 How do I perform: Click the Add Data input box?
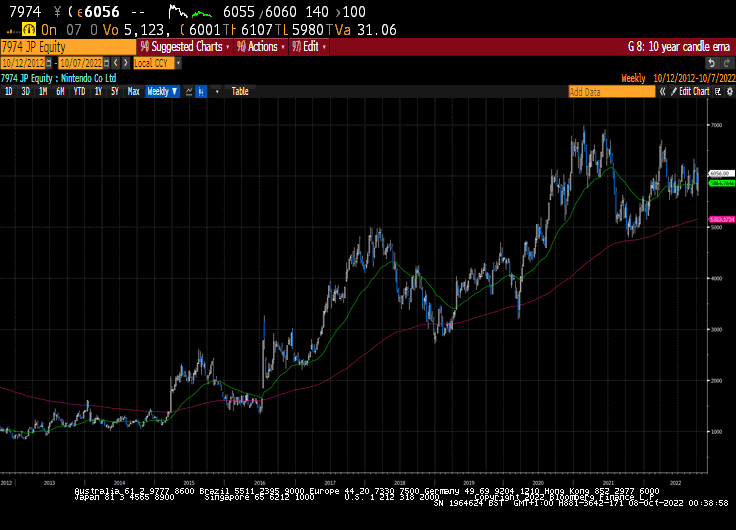[612, 92]
